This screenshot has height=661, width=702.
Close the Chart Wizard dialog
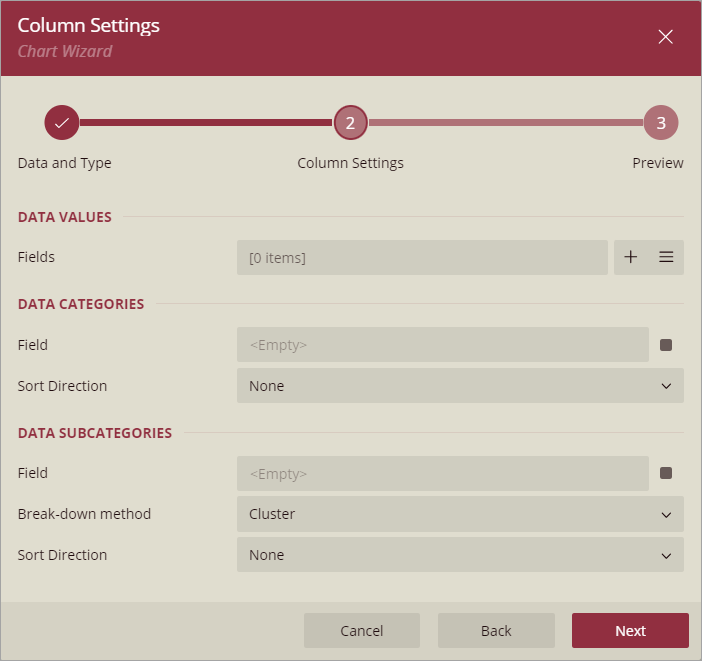[665, 37]
